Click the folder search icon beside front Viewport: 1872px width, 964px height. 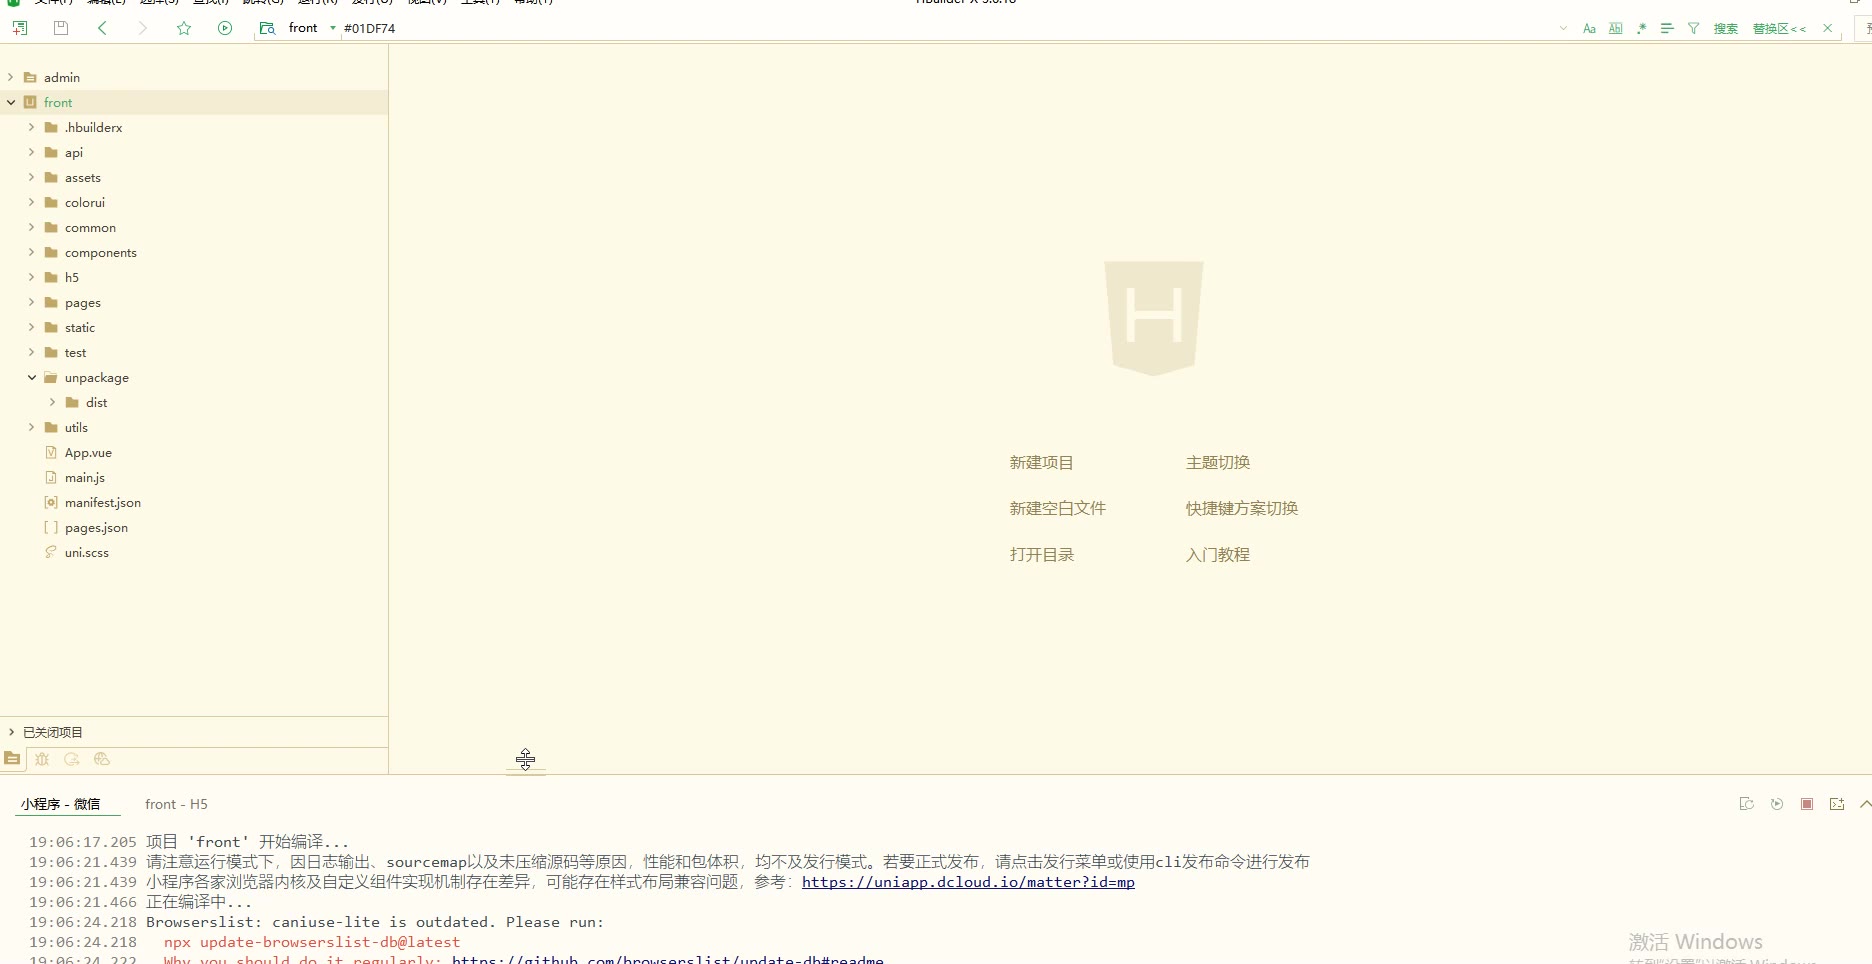click(267, 28)
